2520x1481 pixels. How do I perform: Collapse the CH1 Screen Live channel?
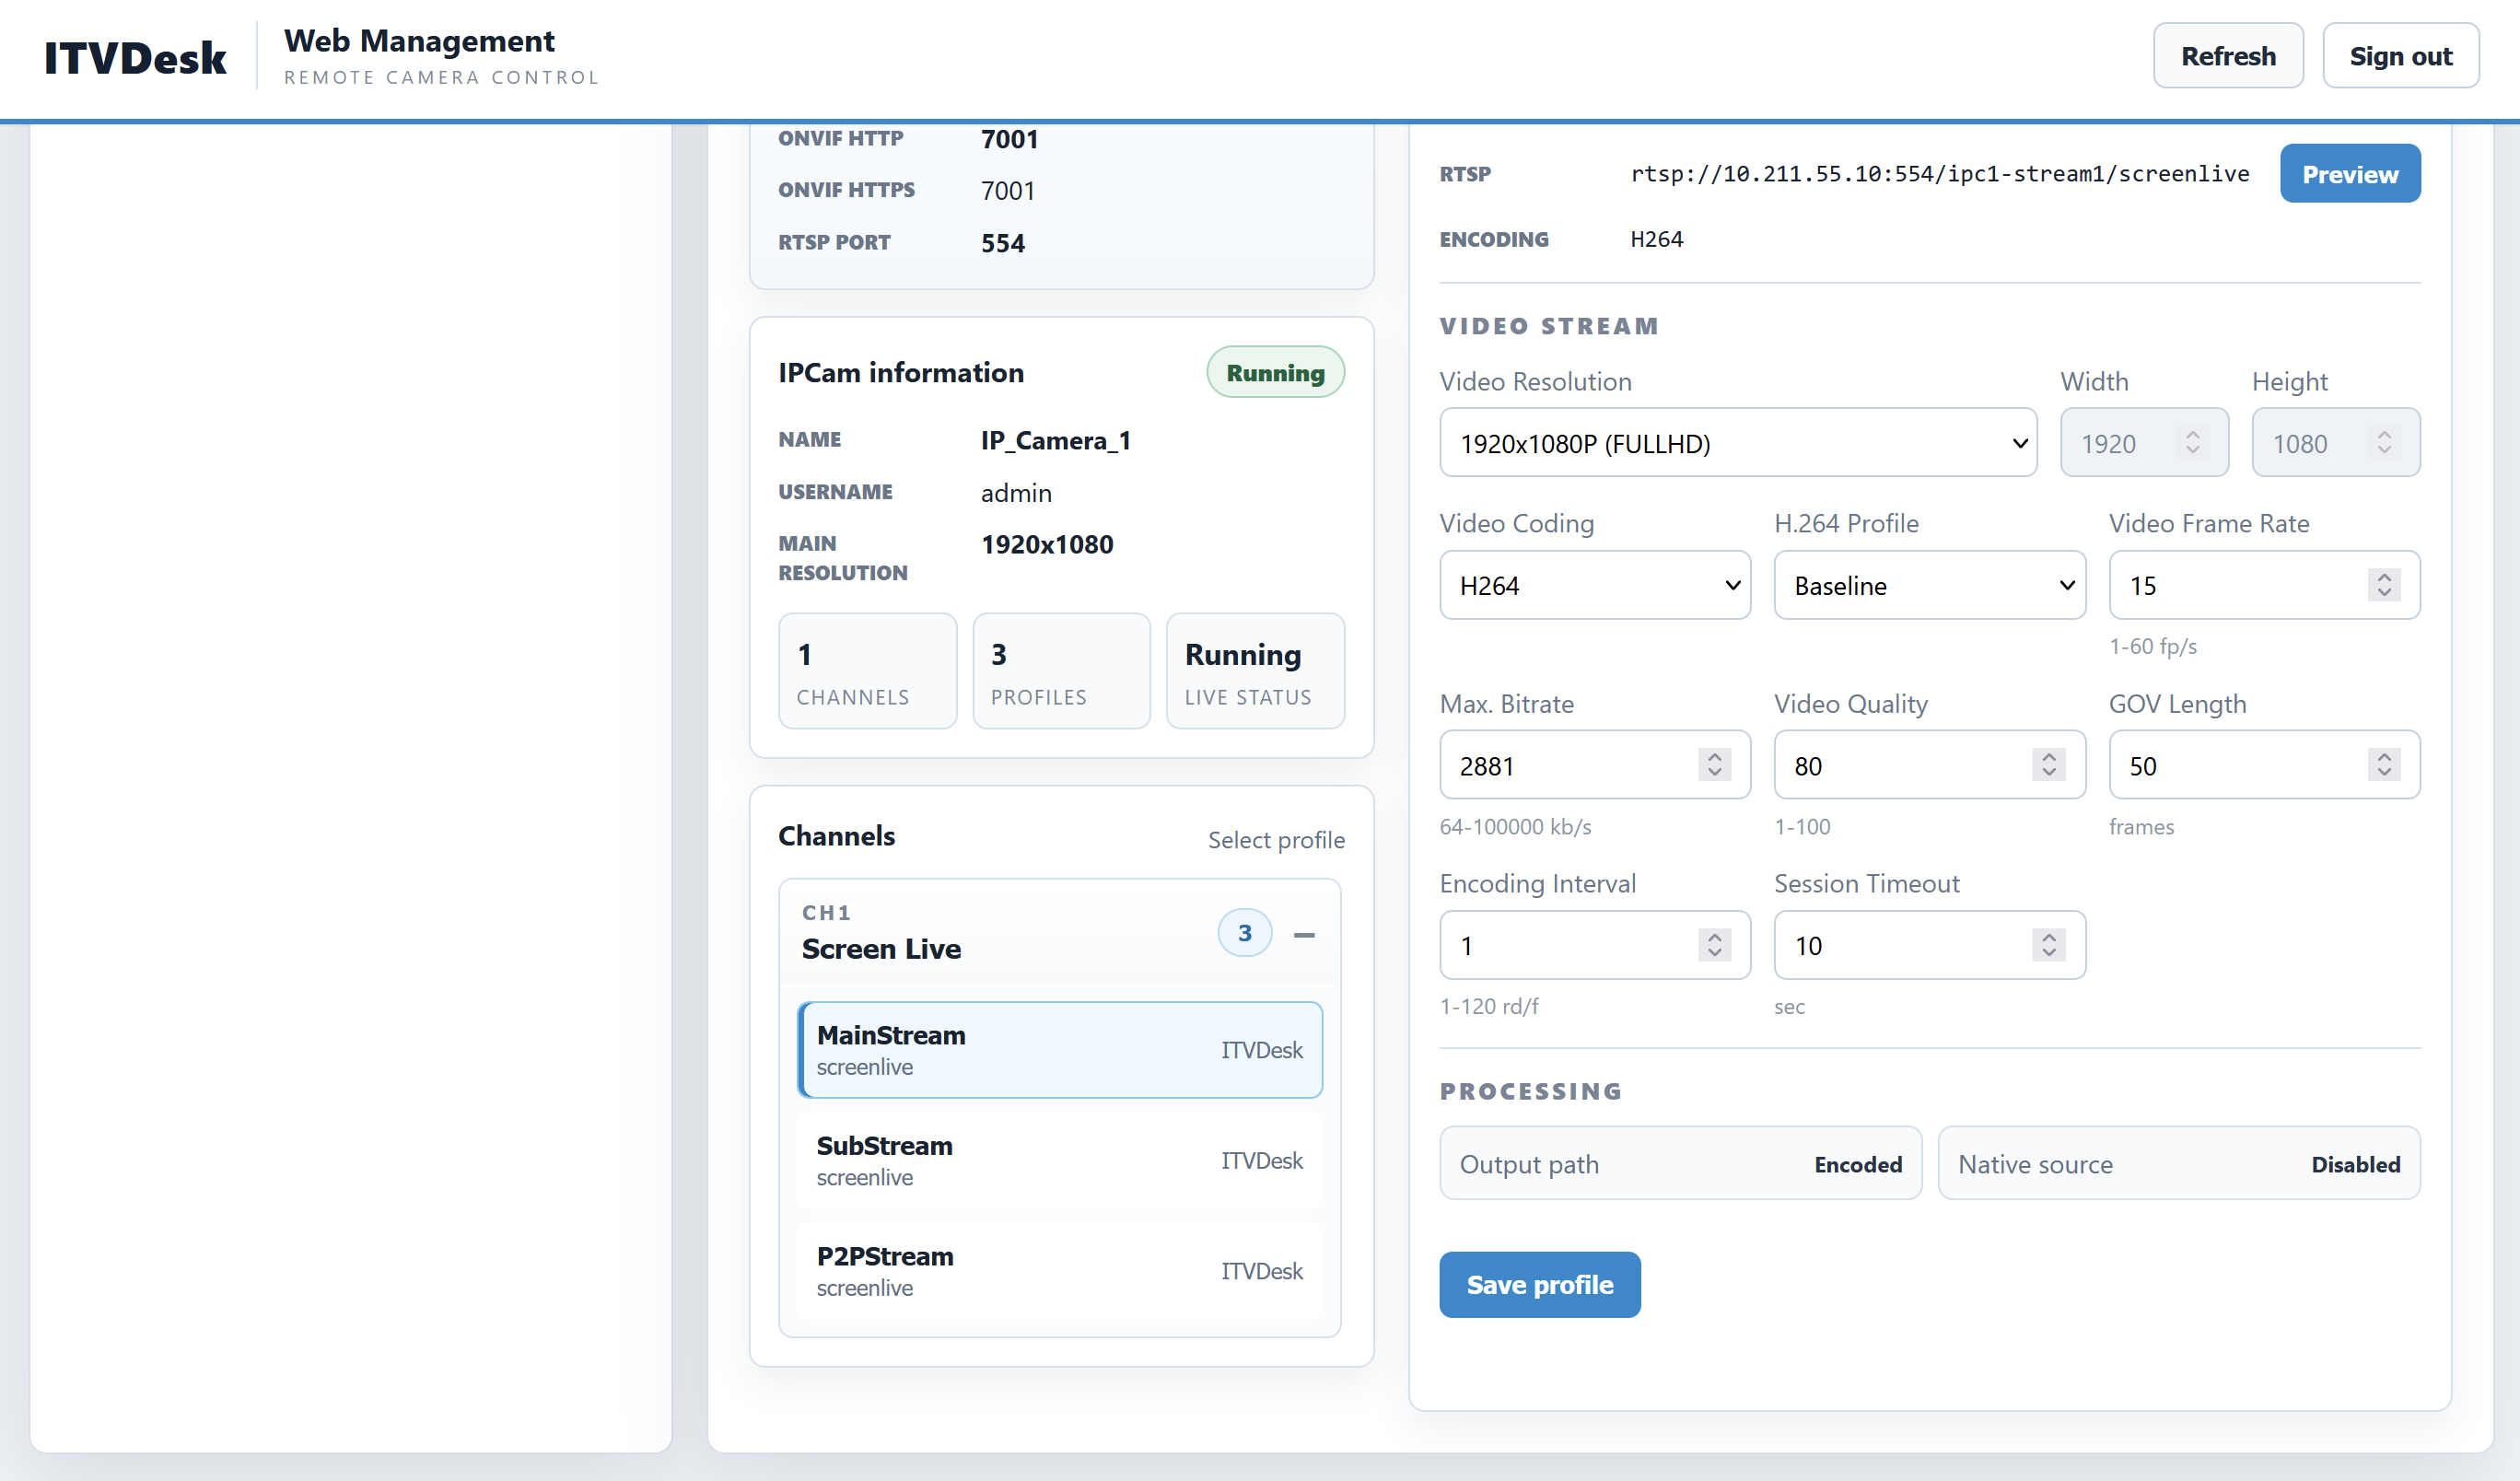tap(1304, 935)
